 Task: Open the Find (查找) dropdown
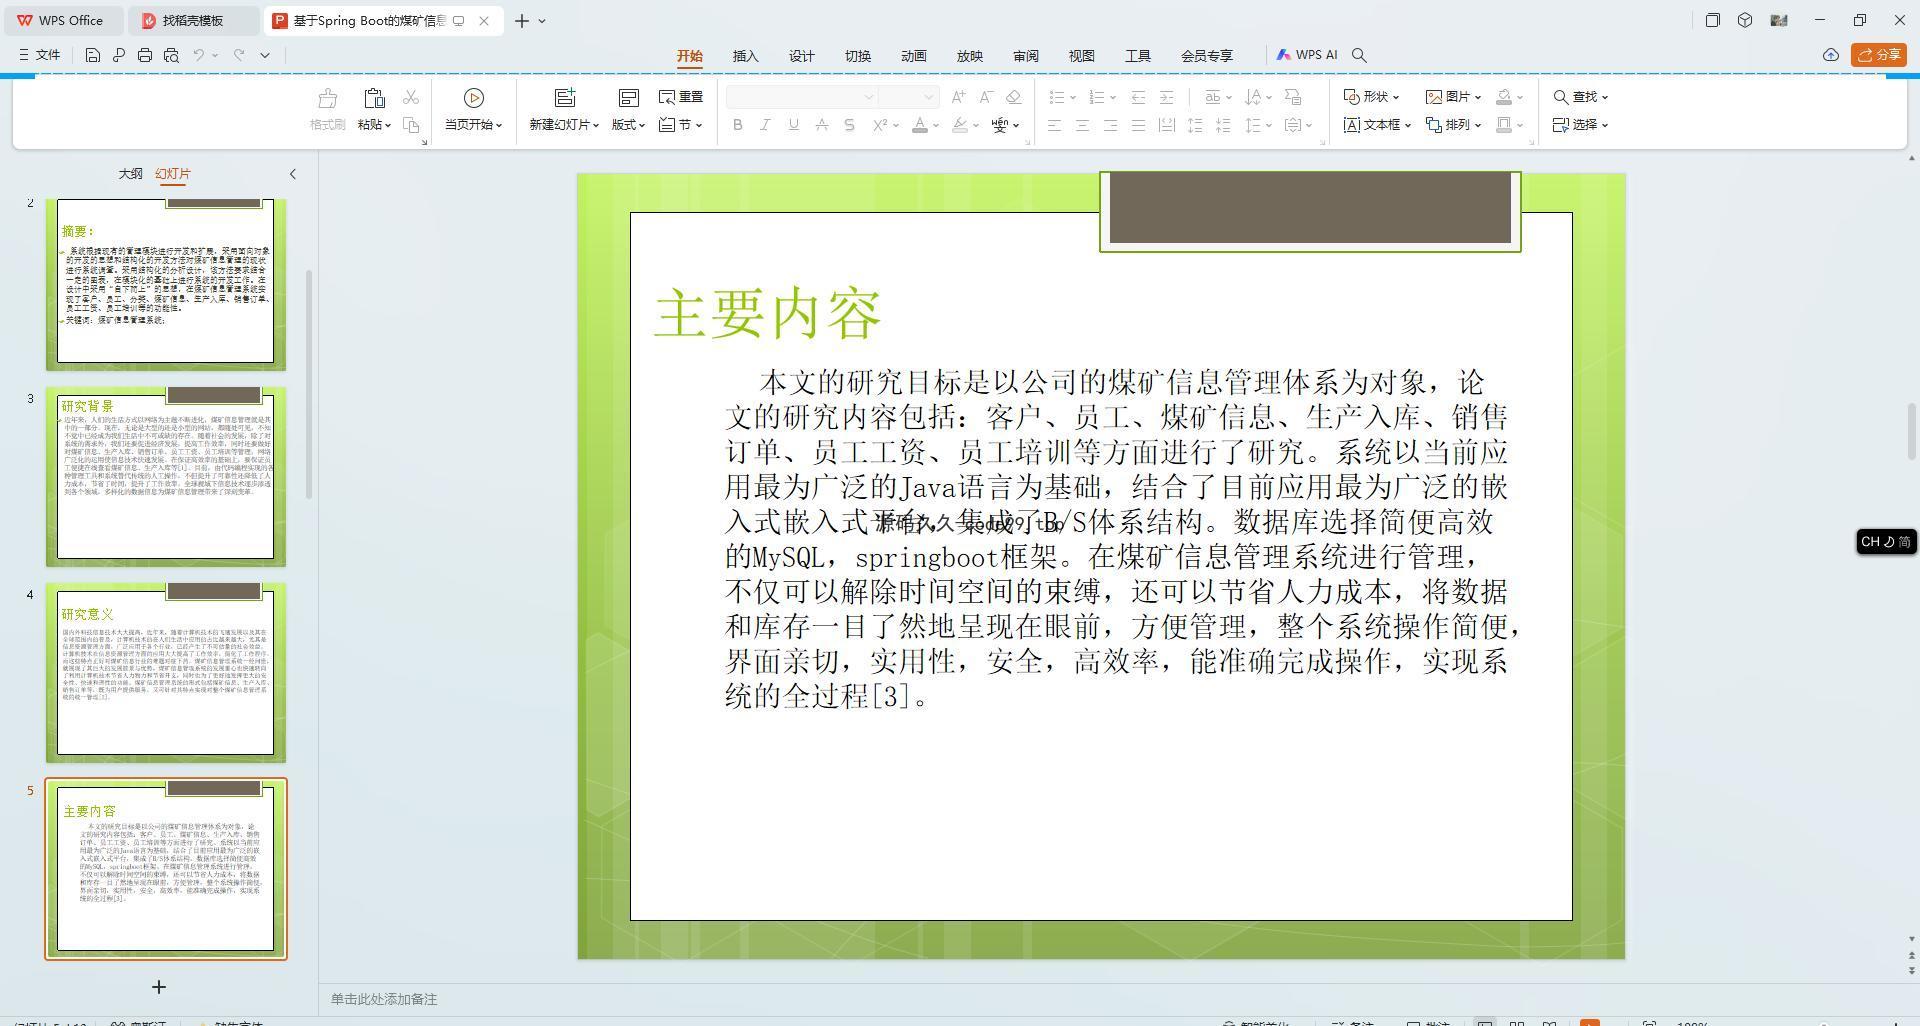[1581, 97]
